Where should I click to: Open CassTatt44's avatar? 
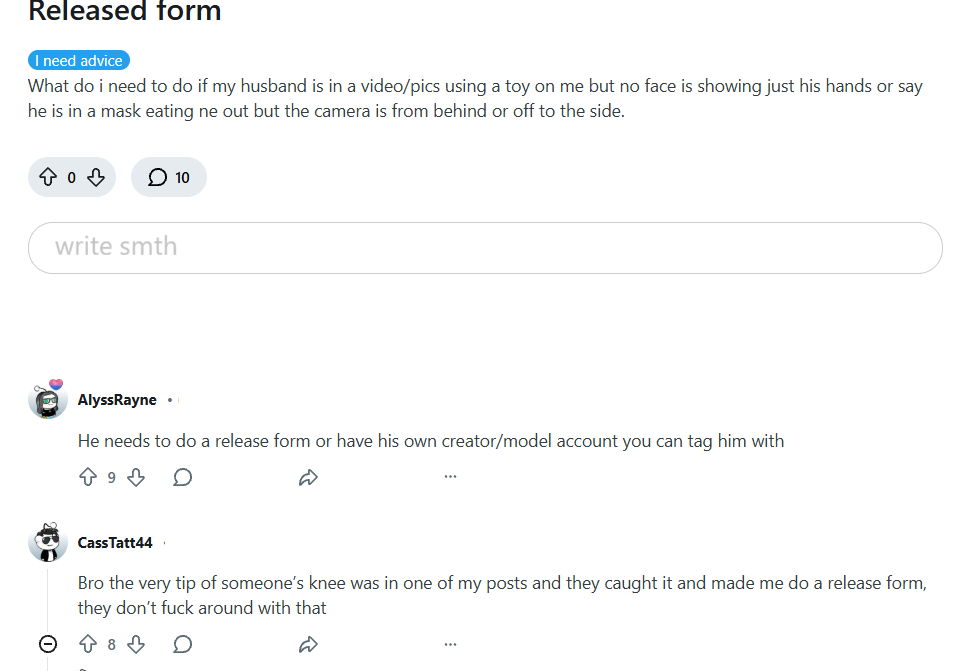pyautogui.click(x=47, y=543)
